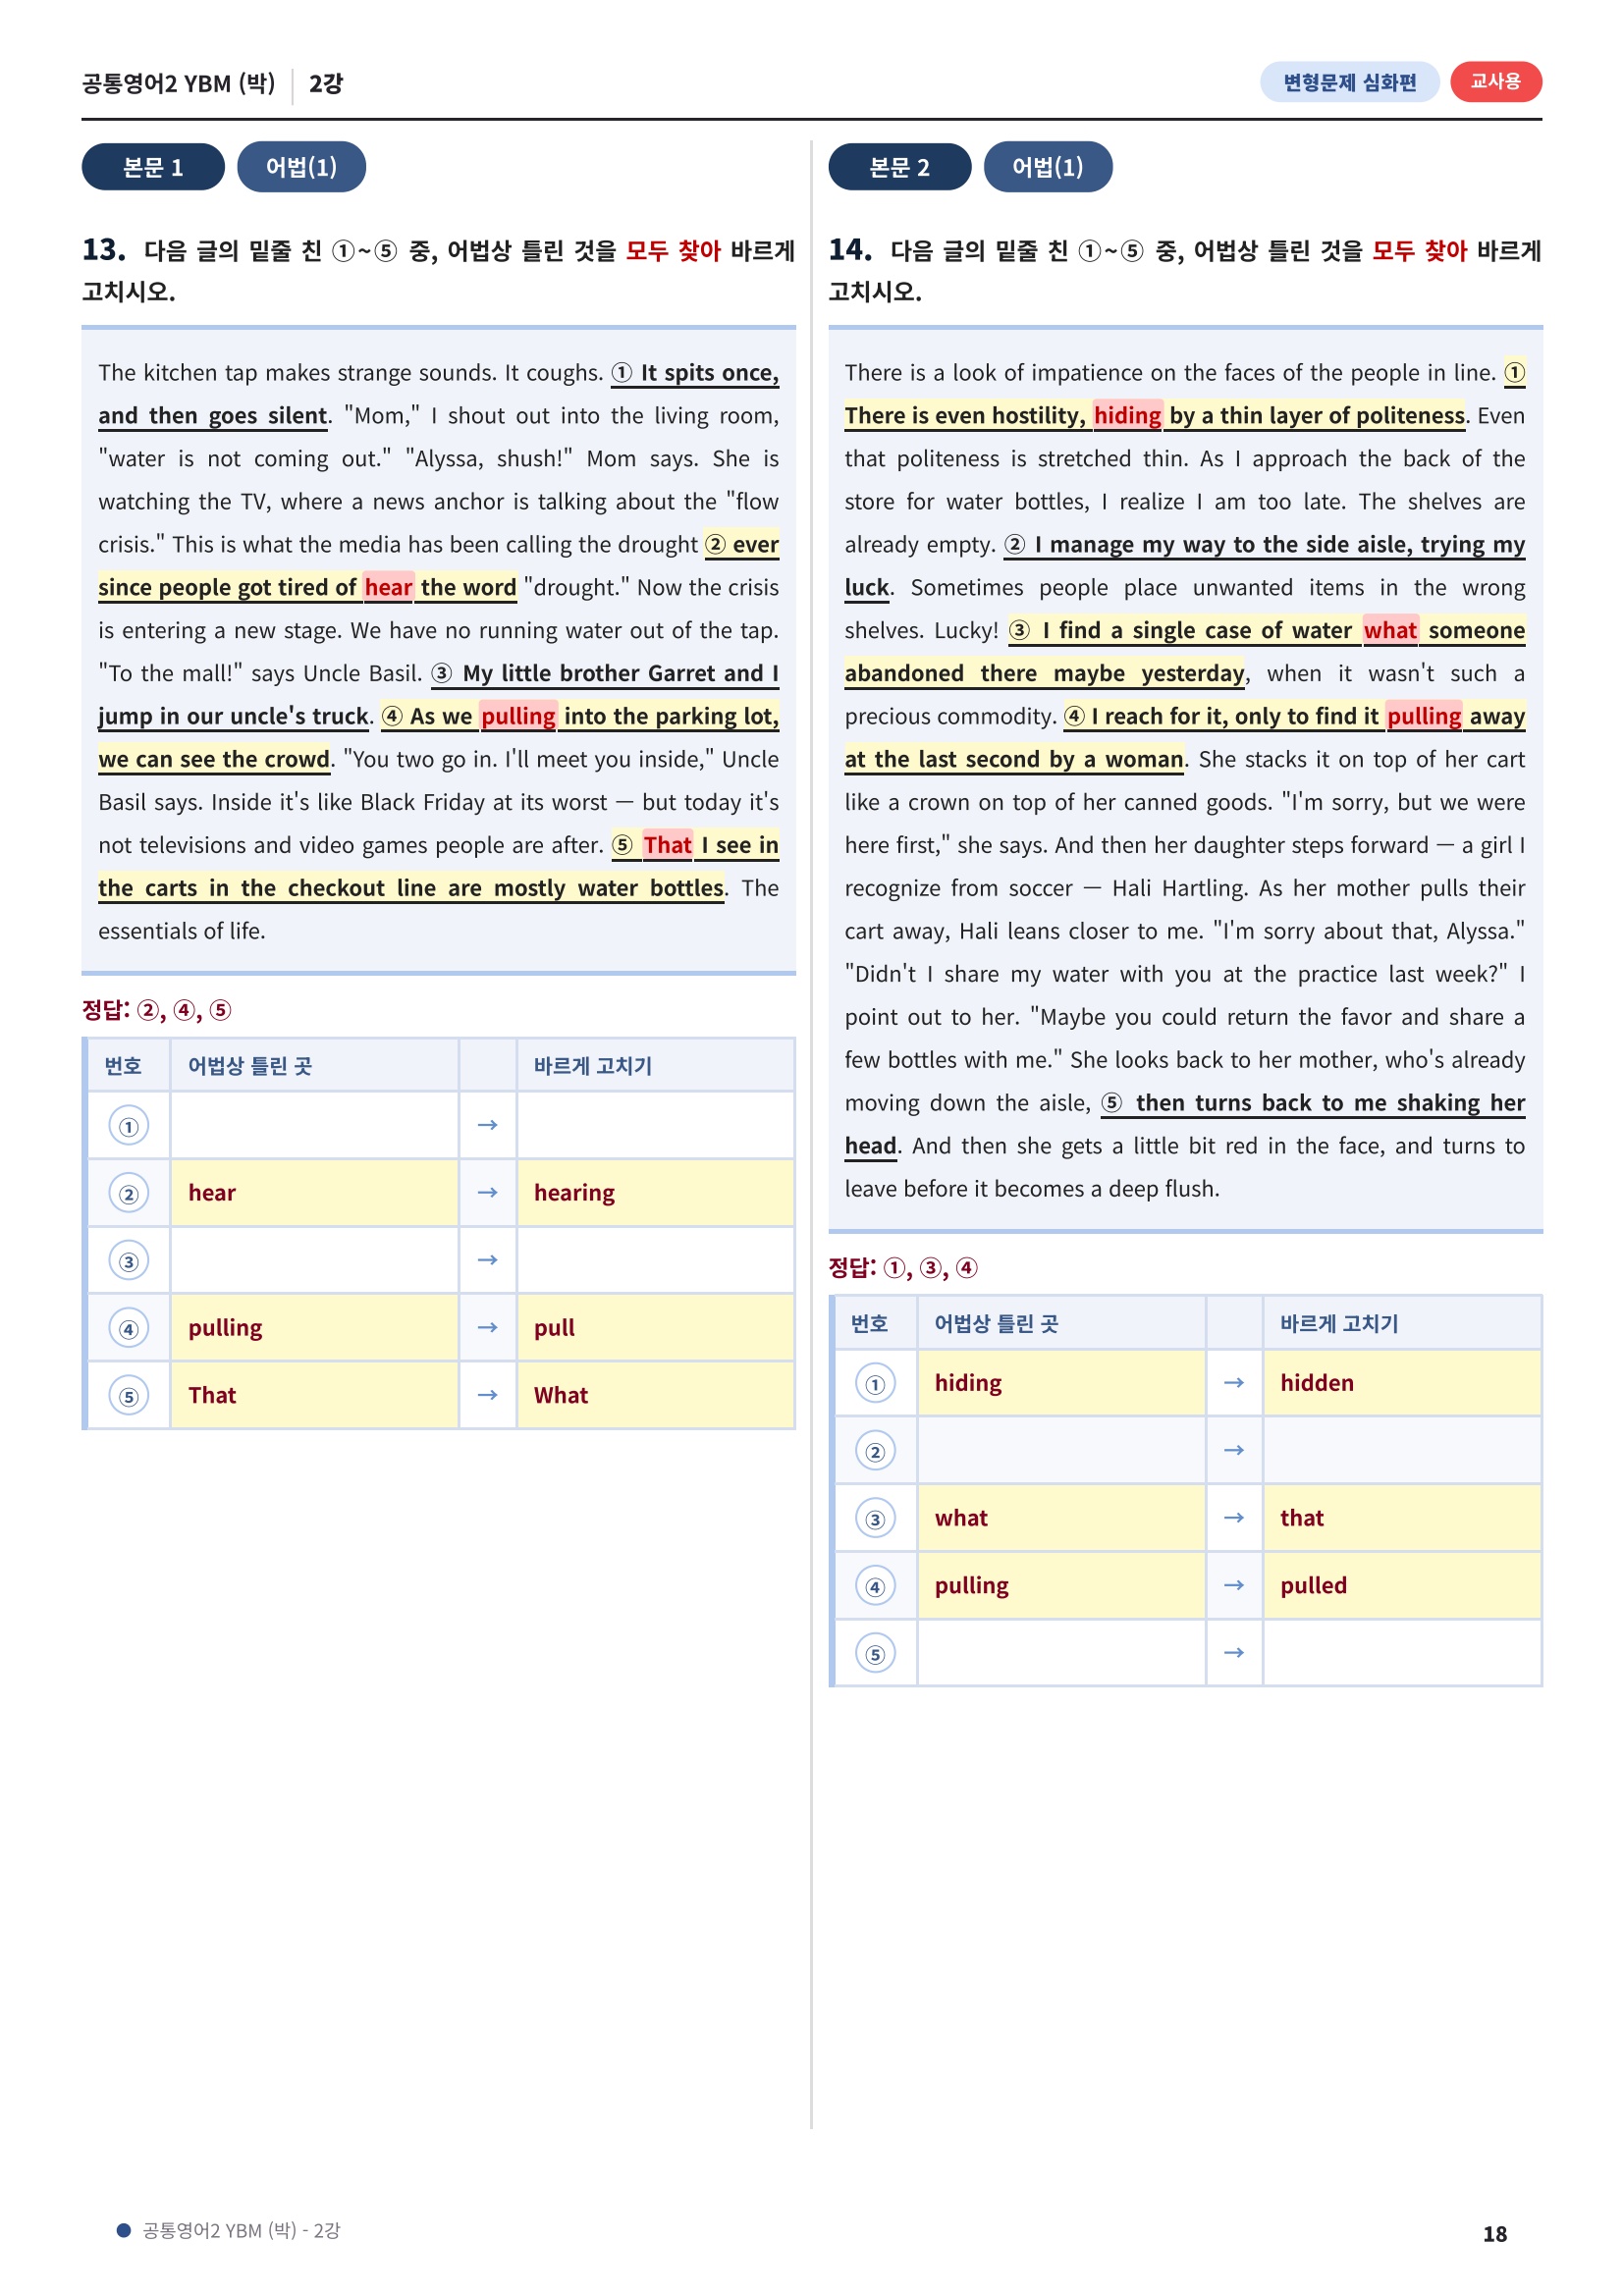Click circled number ③ in question 14 table
Screen dimensions: 1623x2296
pos(875,1519)
